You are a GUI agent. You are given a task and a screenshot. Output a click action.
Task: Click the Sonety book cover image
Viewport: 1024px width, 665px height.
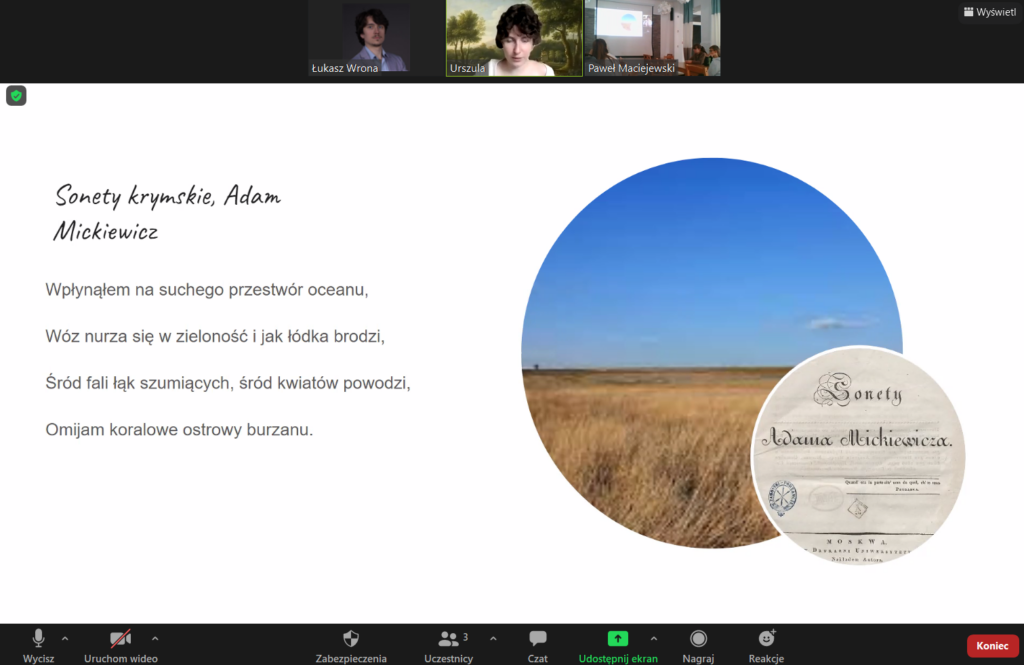[857, 454]
